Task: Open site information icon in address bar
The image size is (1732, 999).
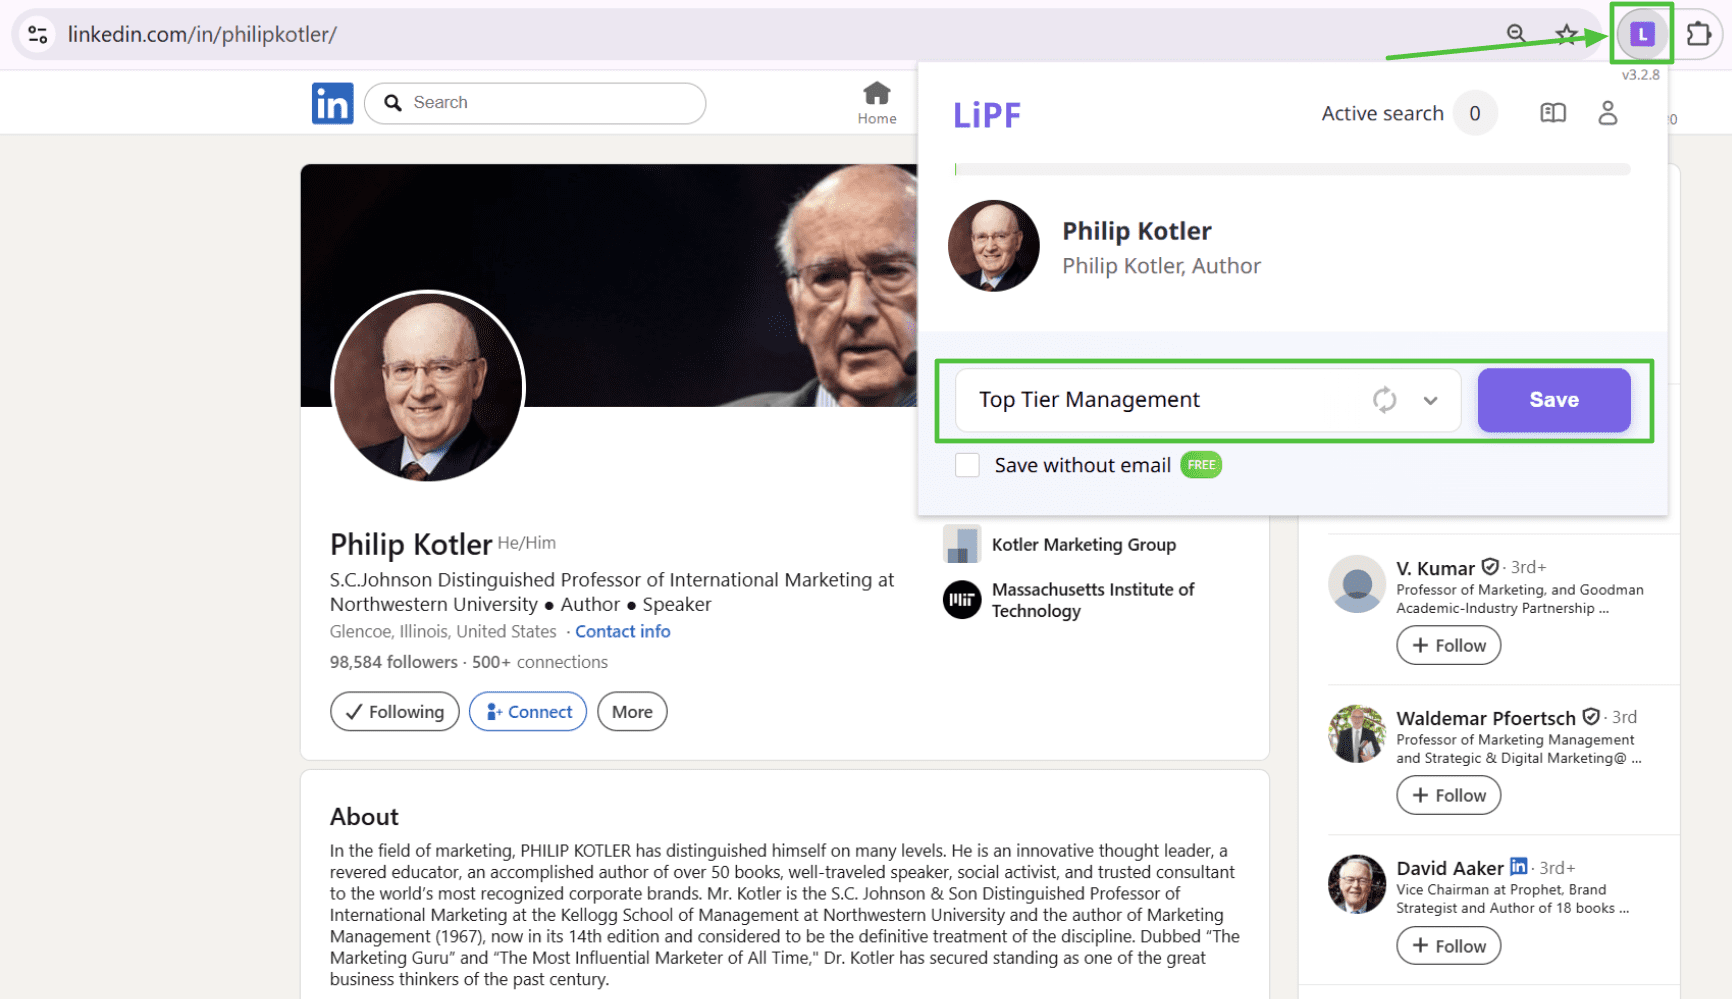Action: coord(38,34)
